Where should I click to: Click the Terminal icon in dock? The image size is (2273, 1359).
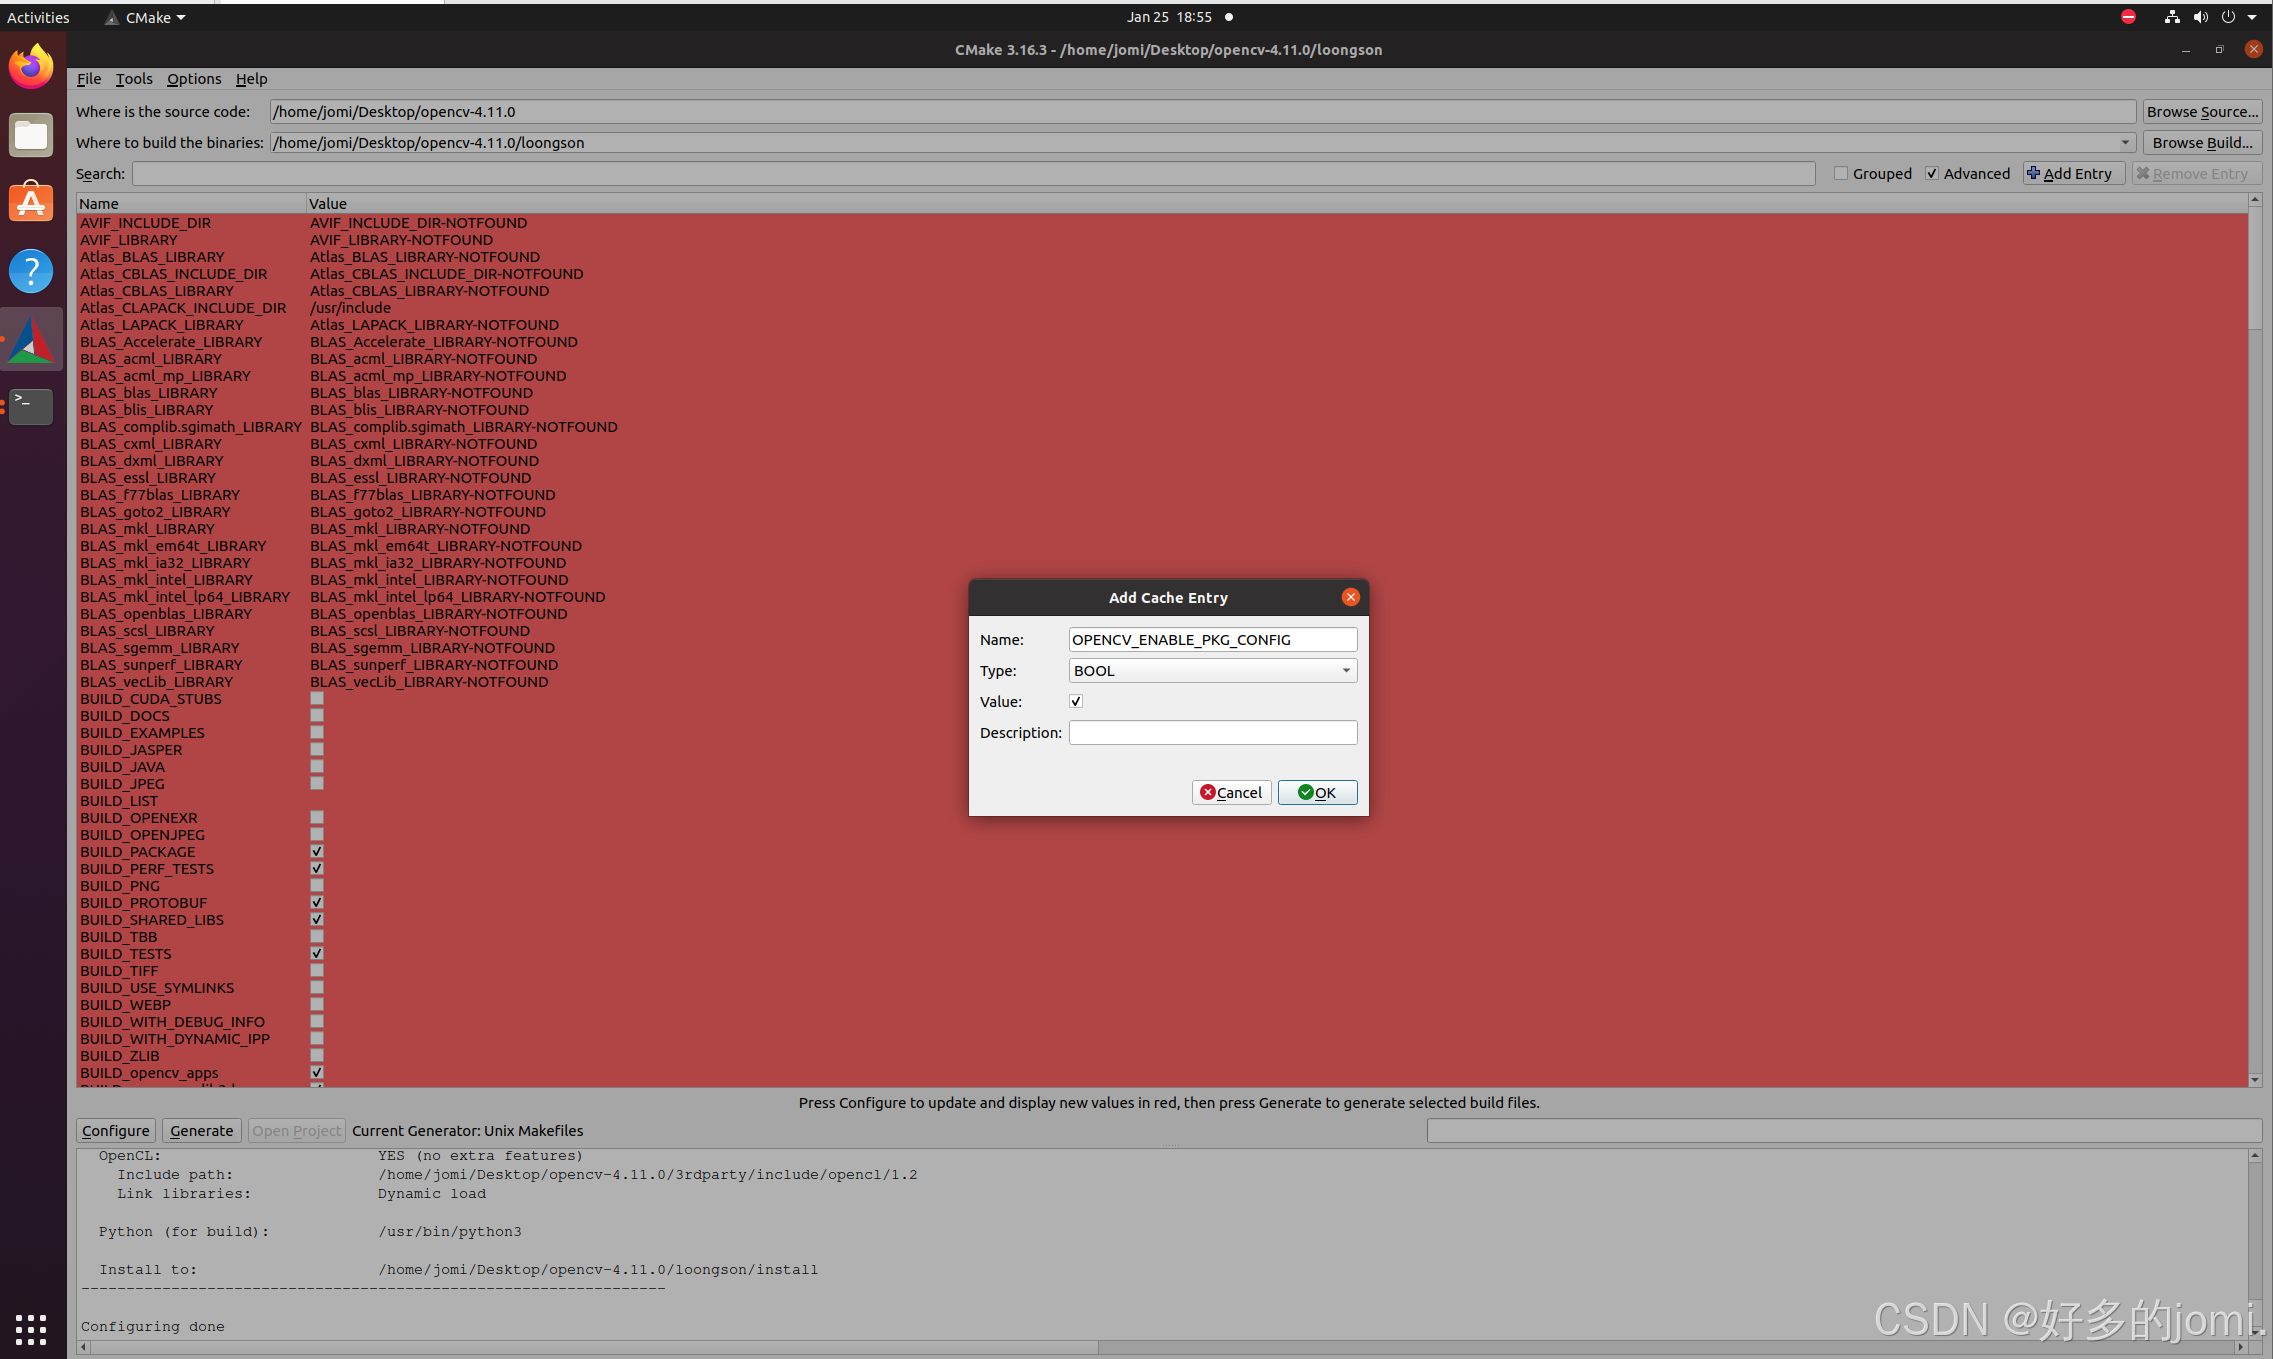tap(31, 406)
